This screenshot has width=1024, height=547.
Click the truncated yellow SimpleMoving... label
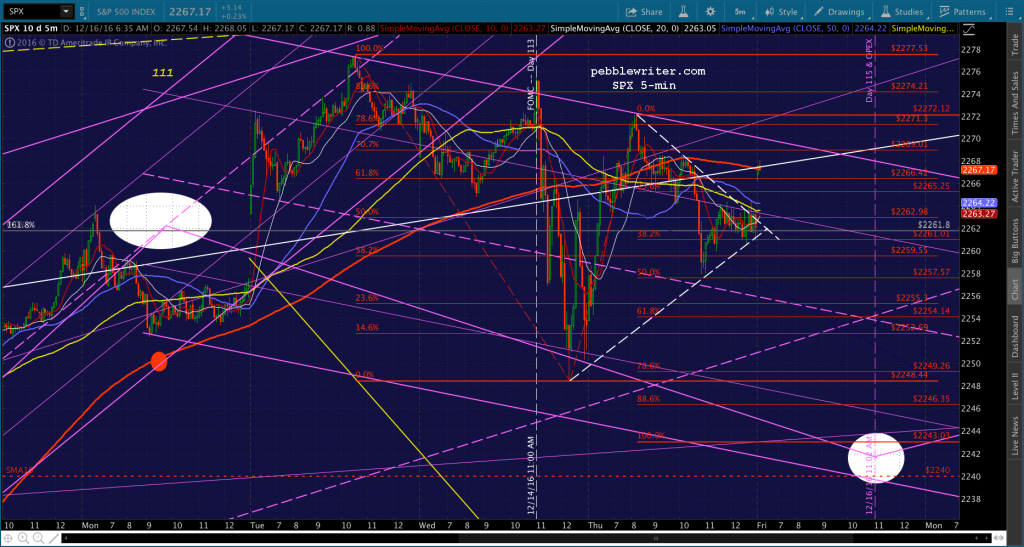[925, 29]
